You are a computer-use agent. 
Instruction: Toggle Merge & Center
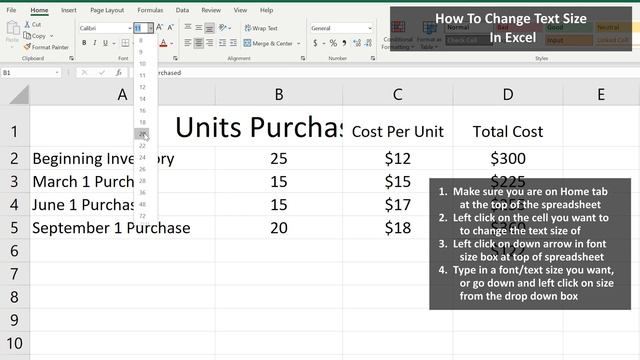pyautogui.click(x=268, y=43)
